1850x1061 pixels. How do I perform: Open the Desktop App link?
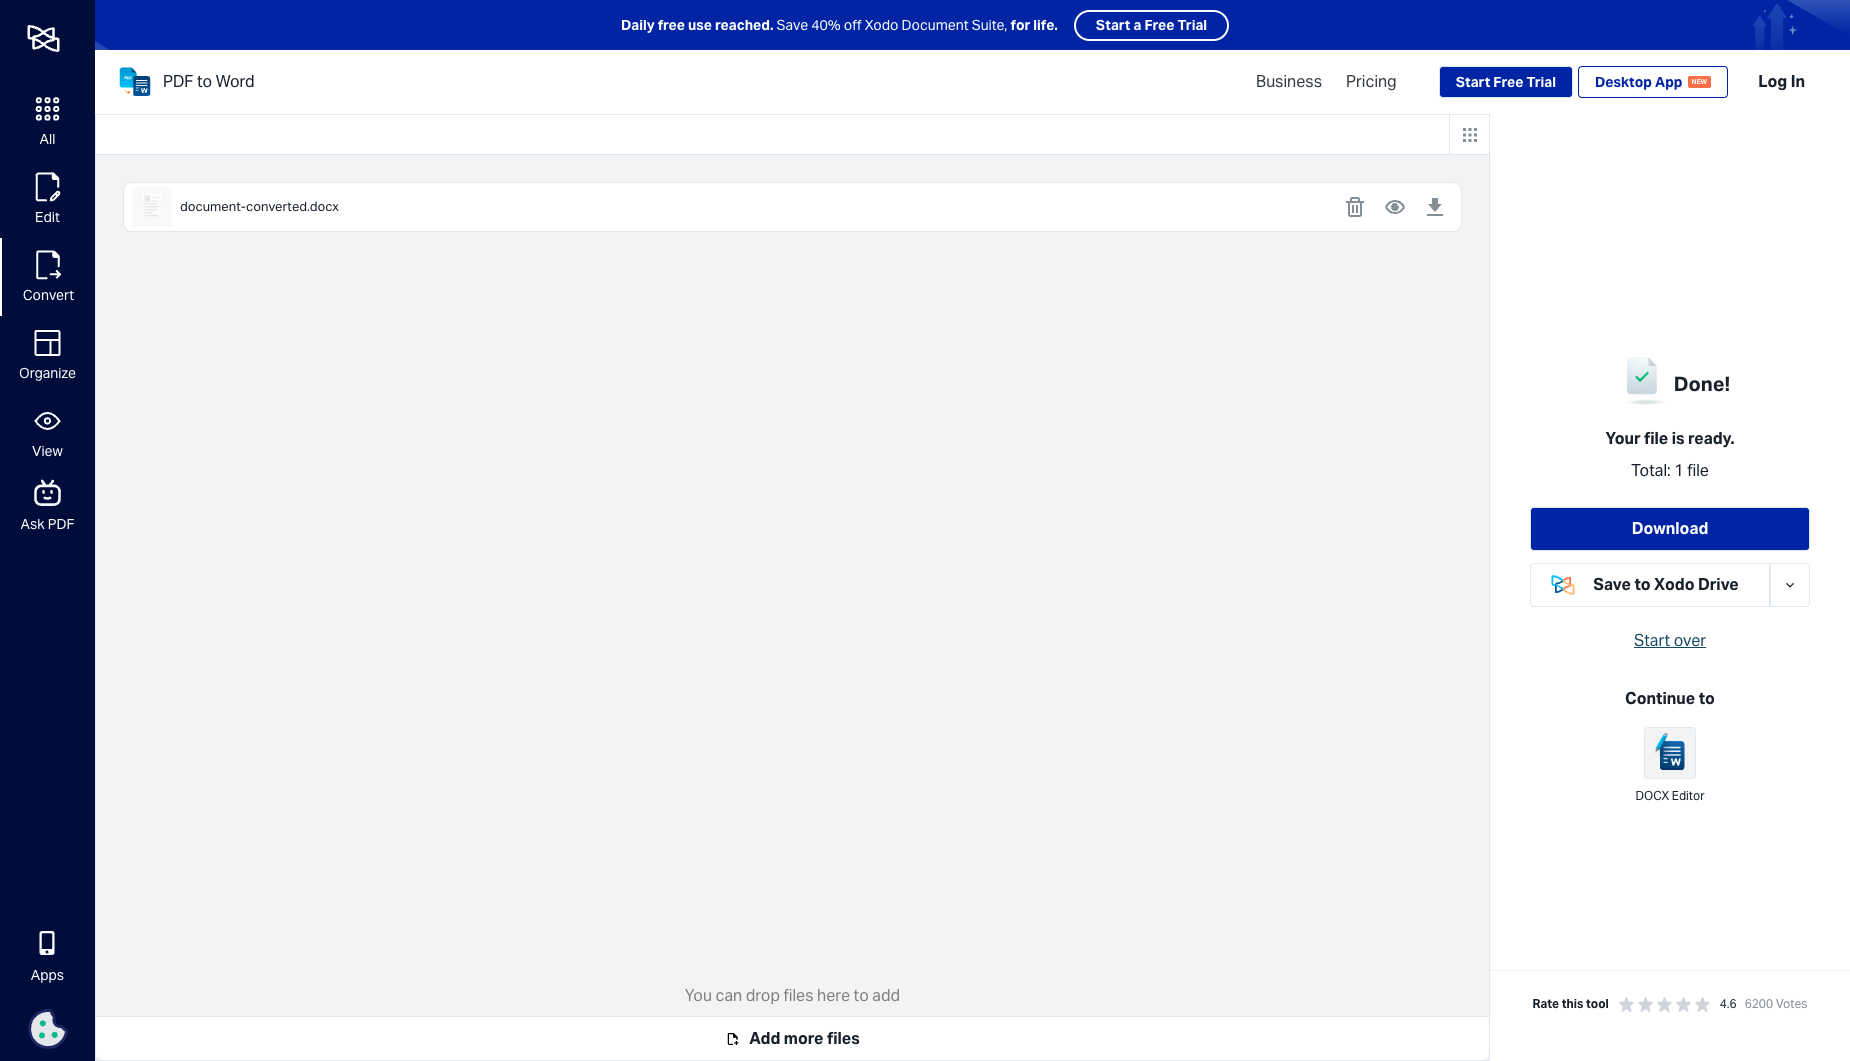(1653, 82)
